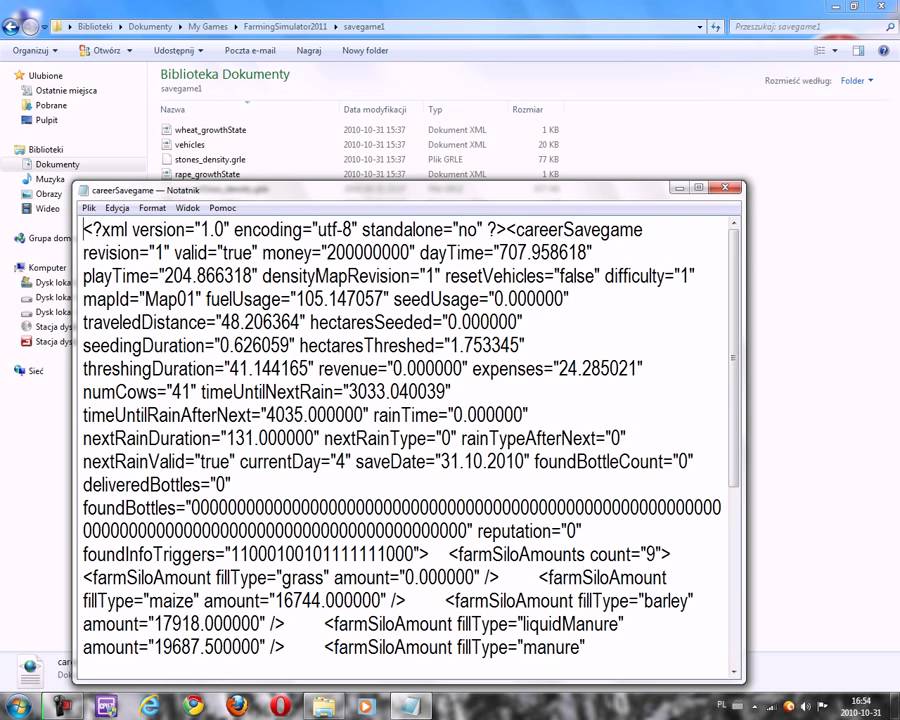Click the Explorer back navigation arrow

pos(10,26)
